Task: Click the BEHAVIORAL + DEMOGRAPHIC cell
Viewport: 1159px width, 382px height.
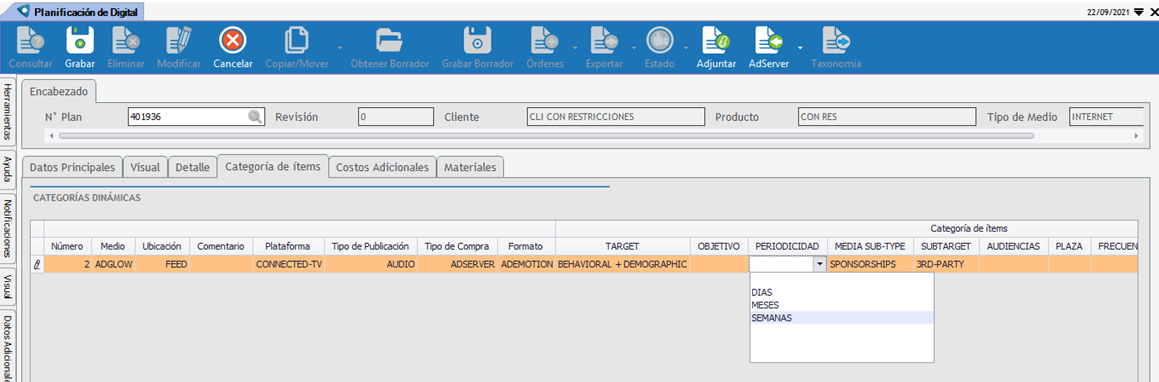Action: click(x=622, y=264)
